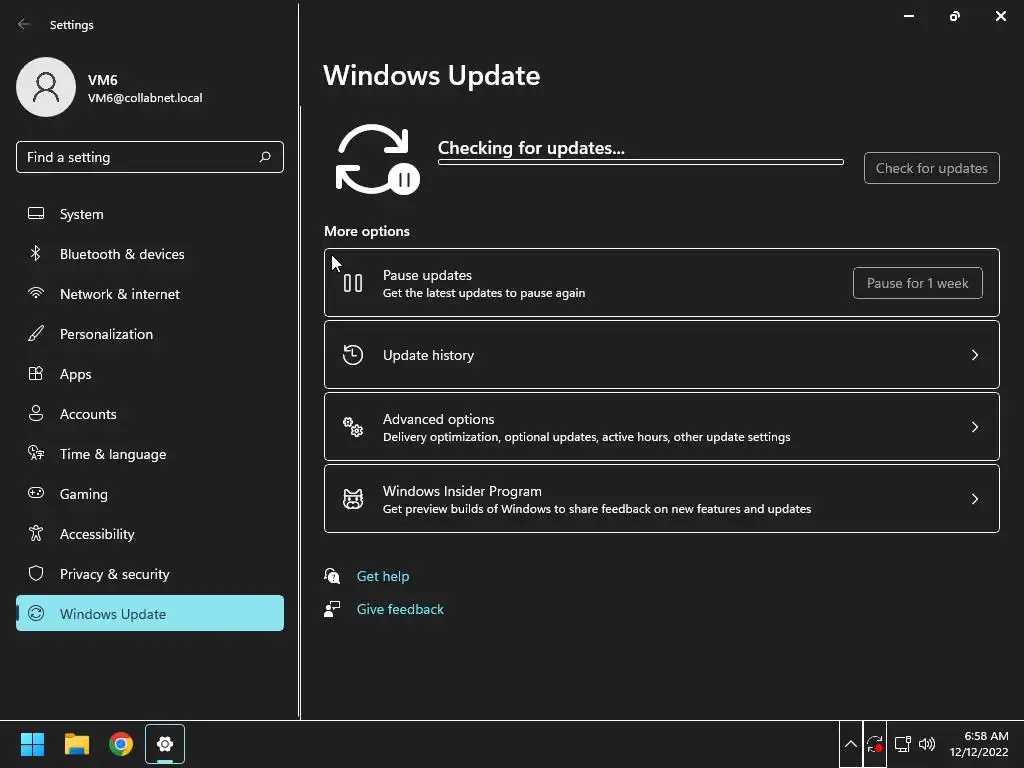Open Network & internet category
This screenshot has width=1024, height=768.
pyautogui.click(x=150, y=293)
